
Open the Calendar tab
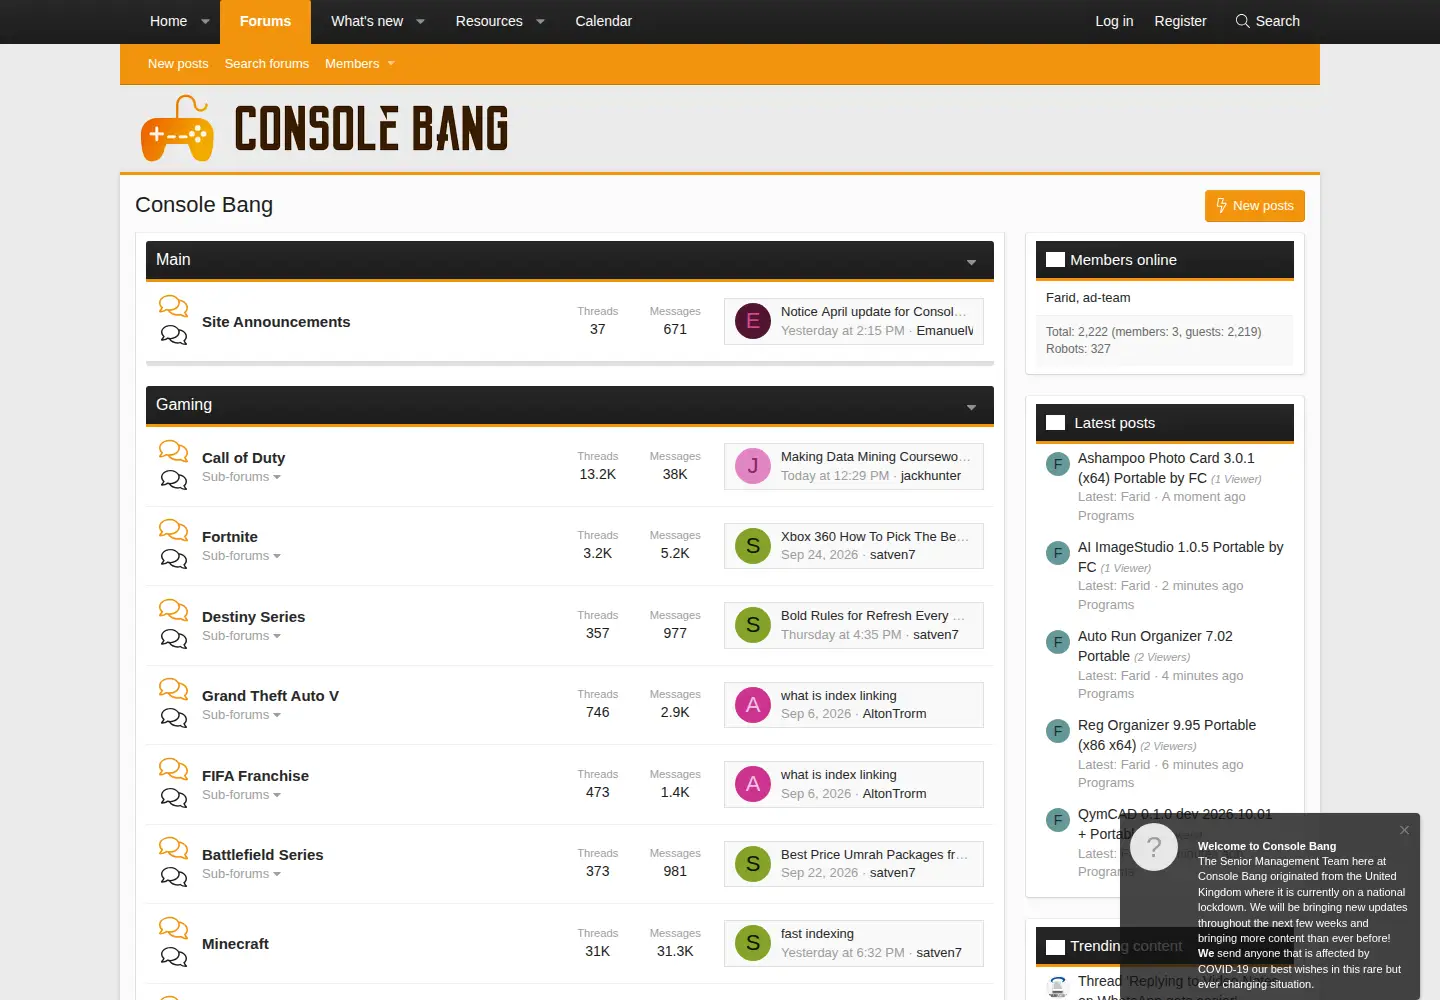click(x=603, y=21)
